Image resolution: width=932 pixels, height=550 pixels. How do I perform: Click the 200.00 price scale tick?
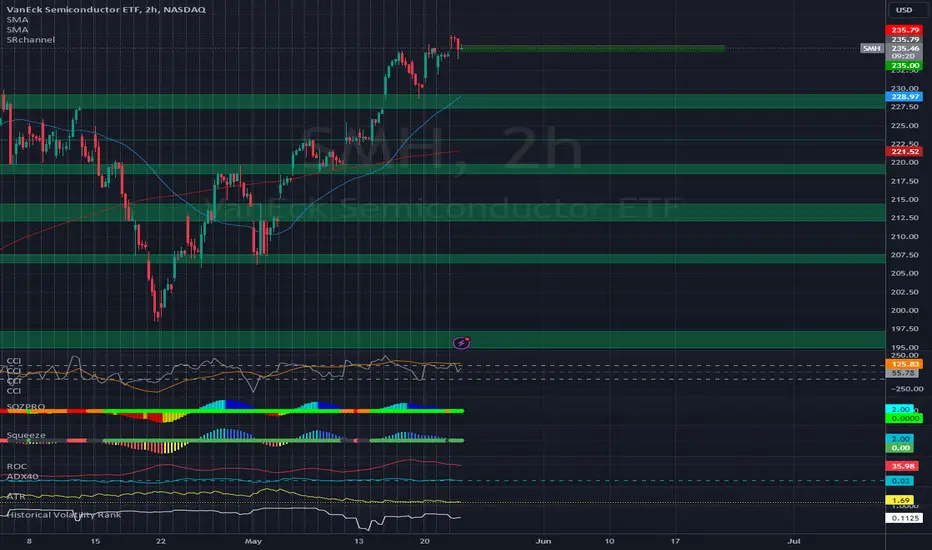[x=905, y=310]
